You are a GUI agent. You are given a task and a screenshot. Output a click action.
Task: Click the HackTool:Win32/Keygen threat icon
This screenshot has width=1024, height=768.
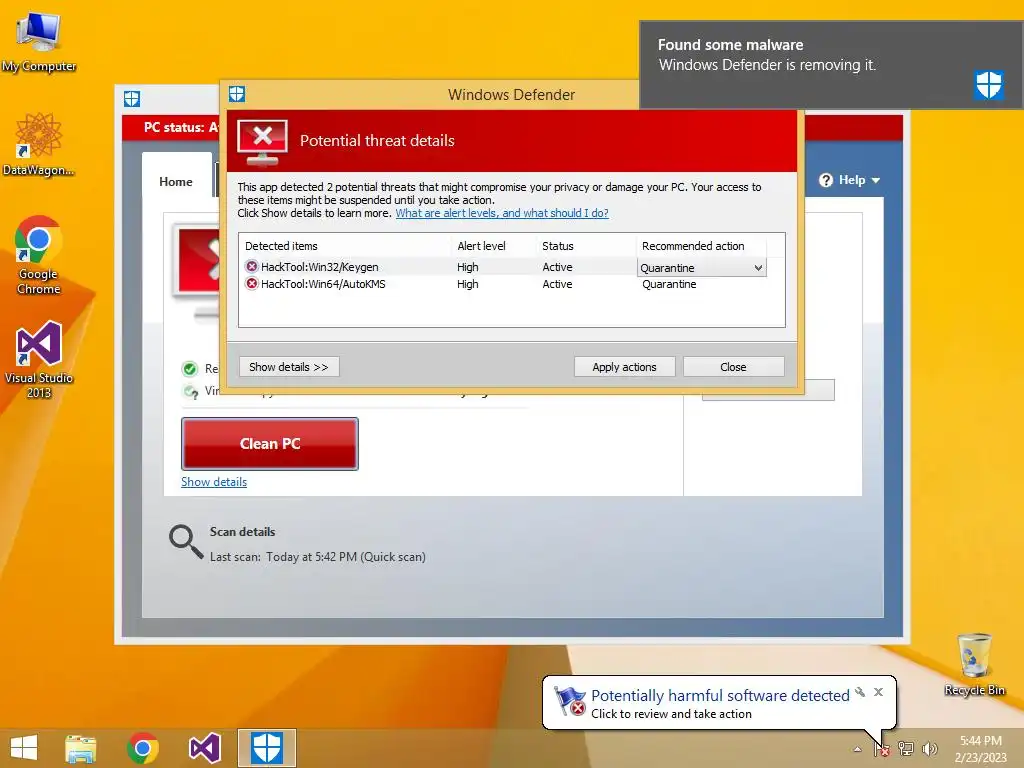click(x=251, y=266)
